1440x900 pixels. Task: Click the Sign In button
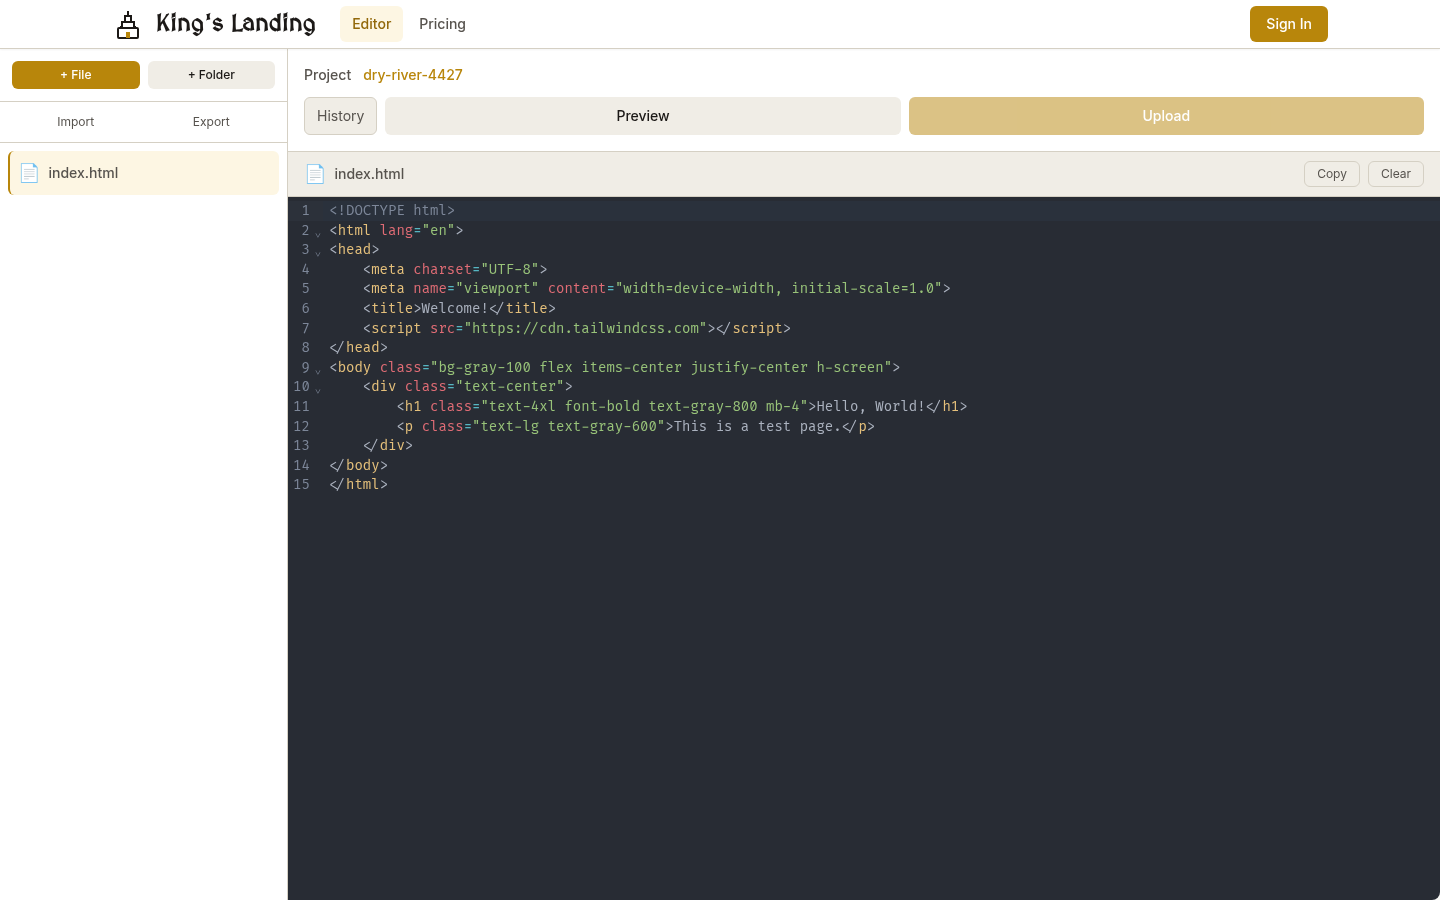point(1288,24)
